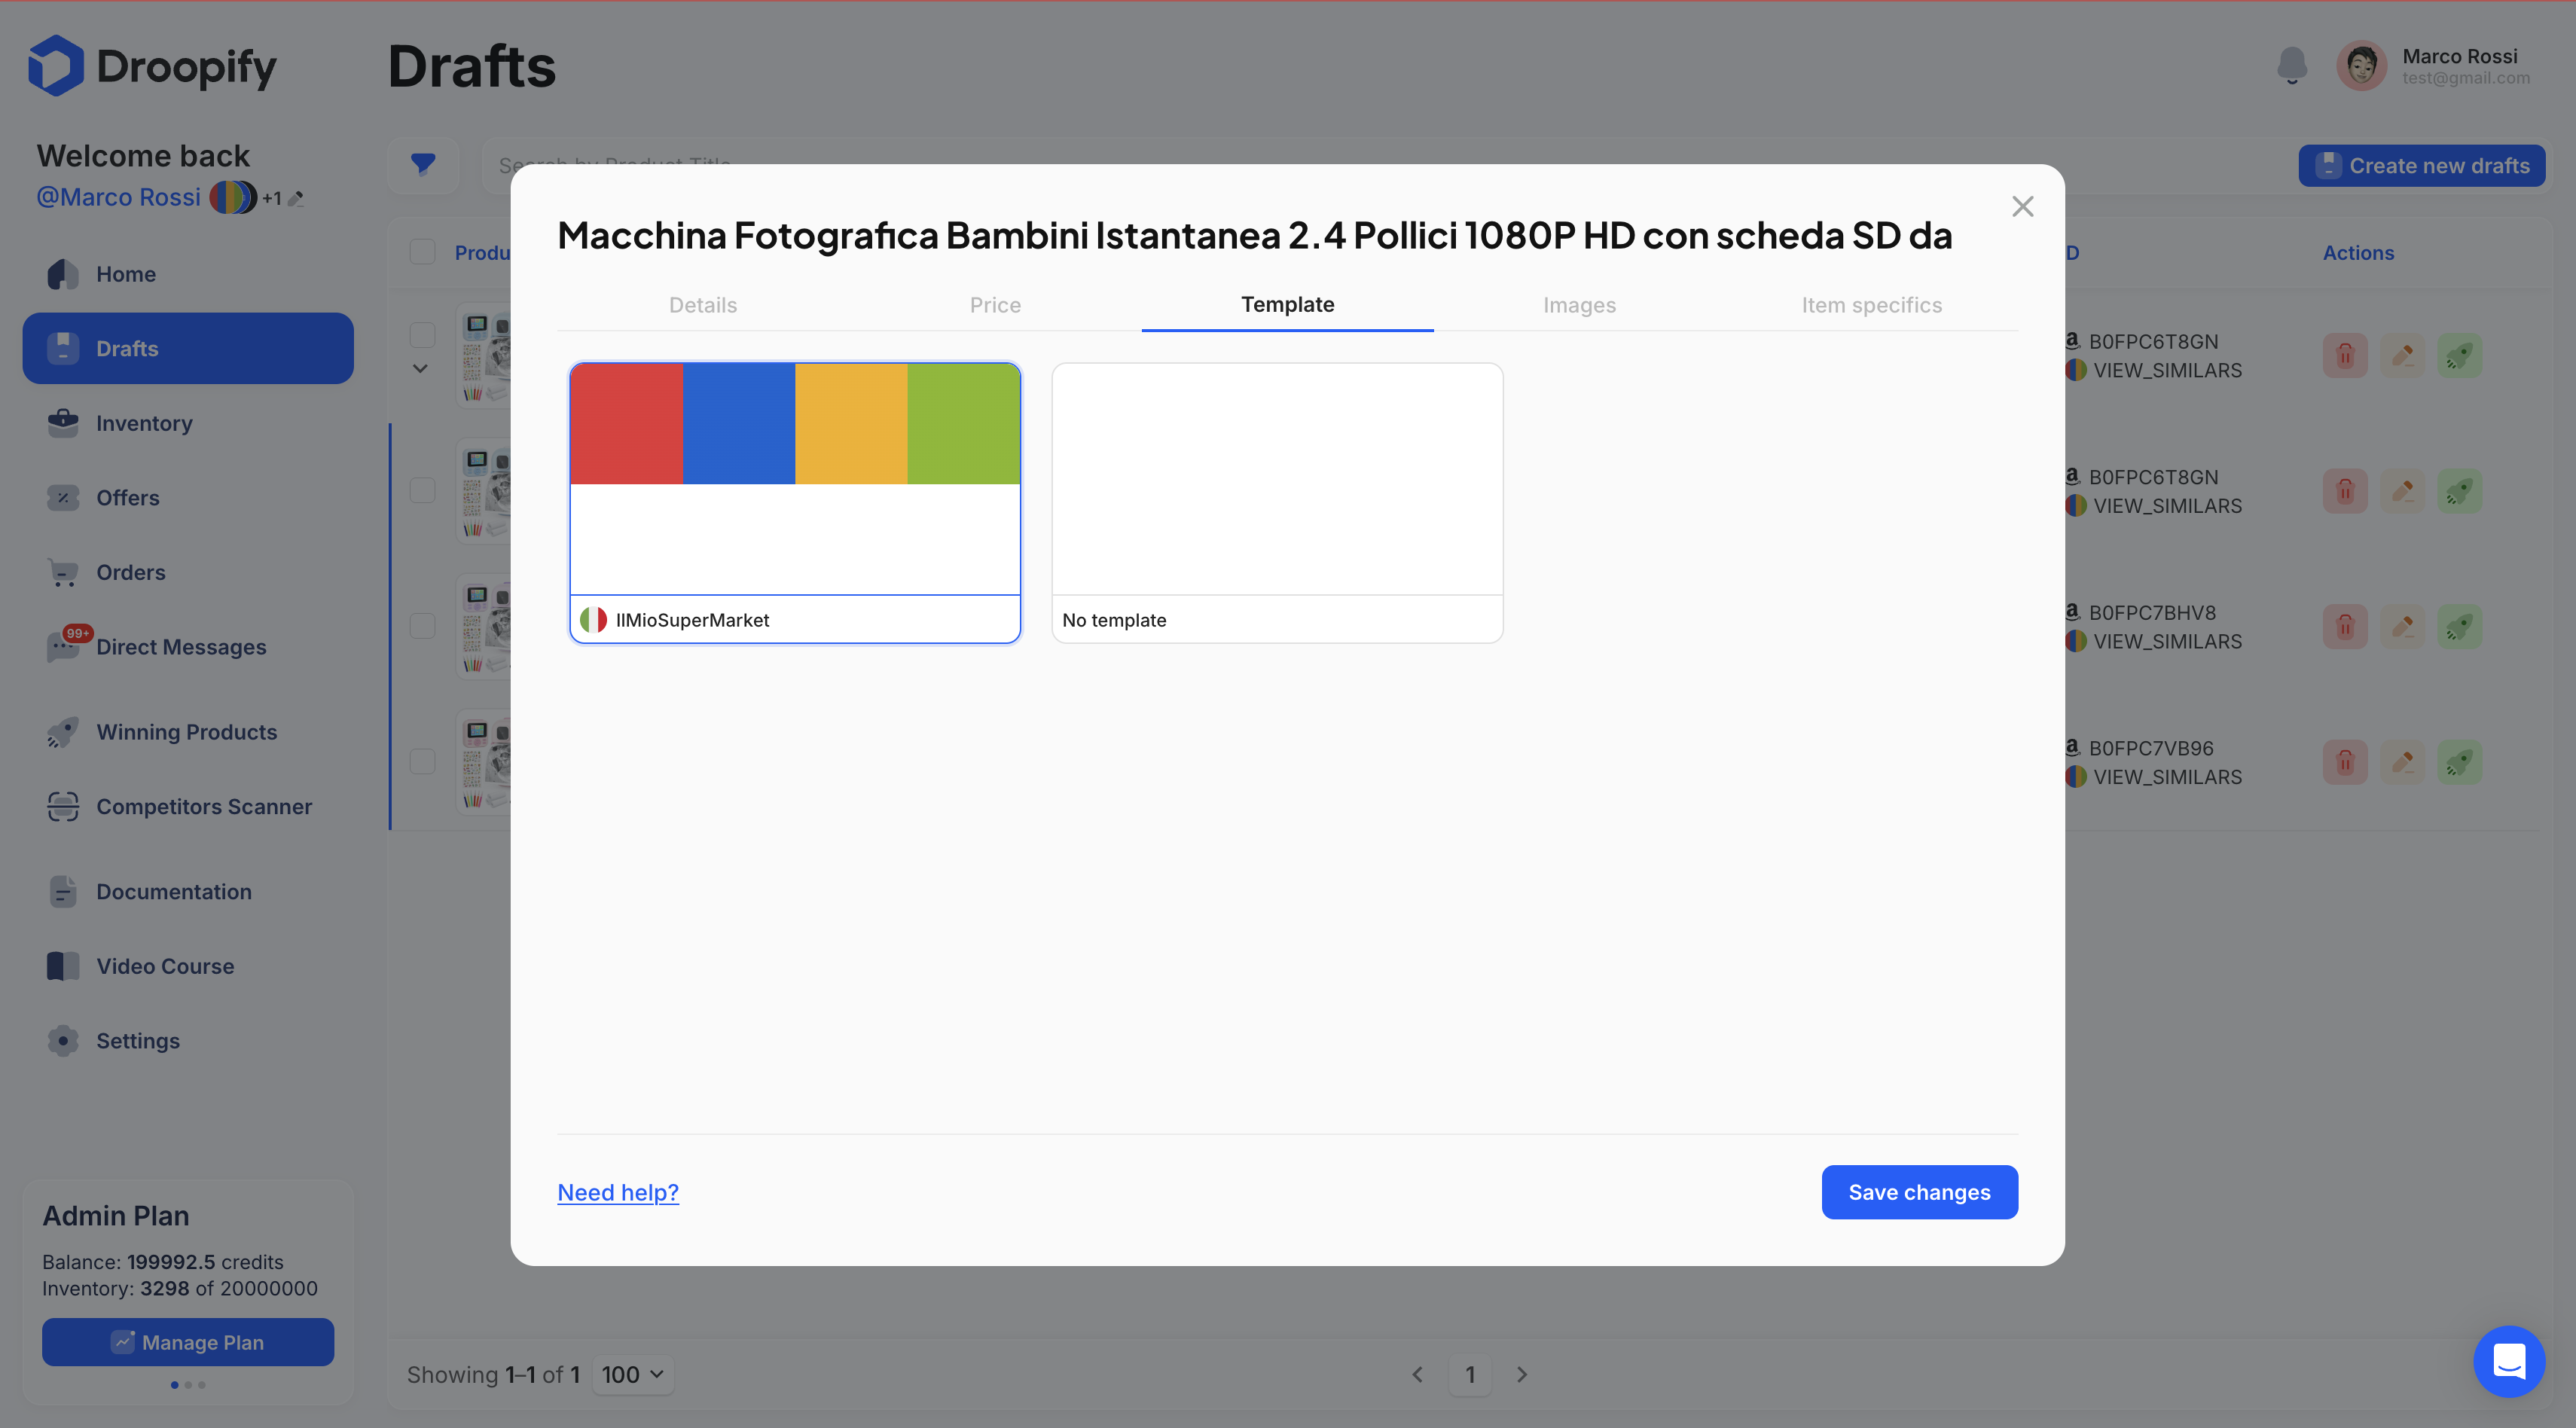Screen dimensions: 2576x1428
Task: Open the Competitors Scanner tool
Action: coord(204,806)
